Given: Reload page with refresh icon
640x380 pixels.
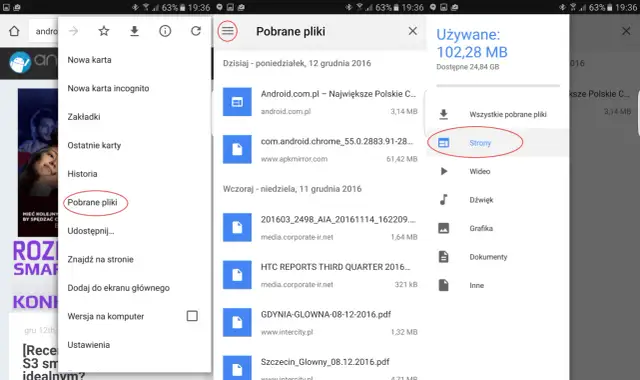Looking at the screenshot, I should [196, 31].
